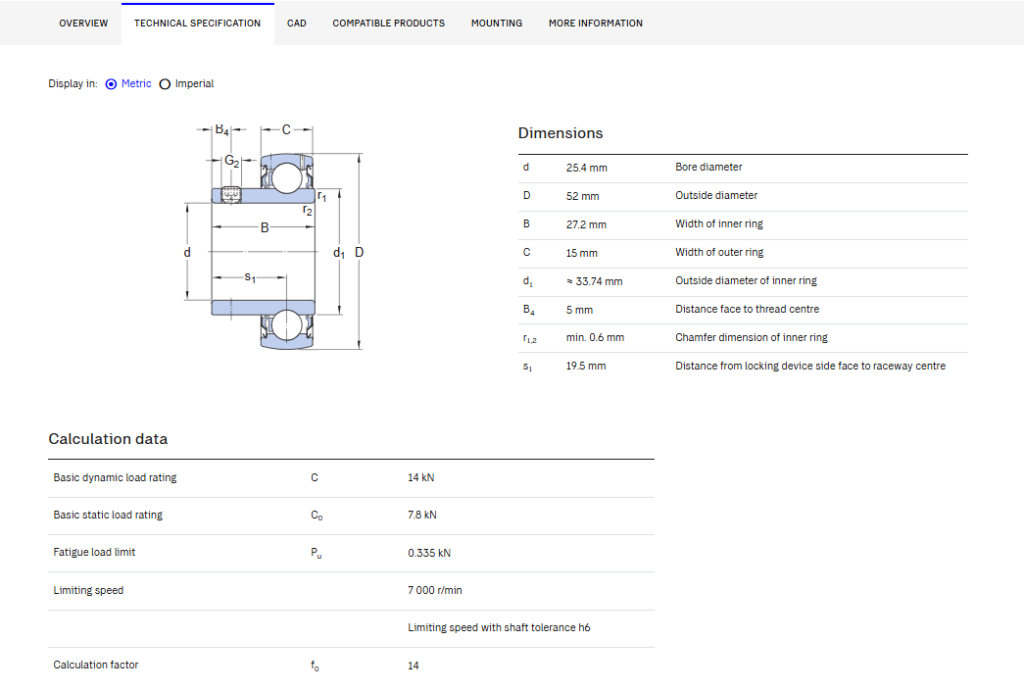The height and width of the screenshot is (690, 1024).
Task: Open the Overview tab
Action: [84, 24]
